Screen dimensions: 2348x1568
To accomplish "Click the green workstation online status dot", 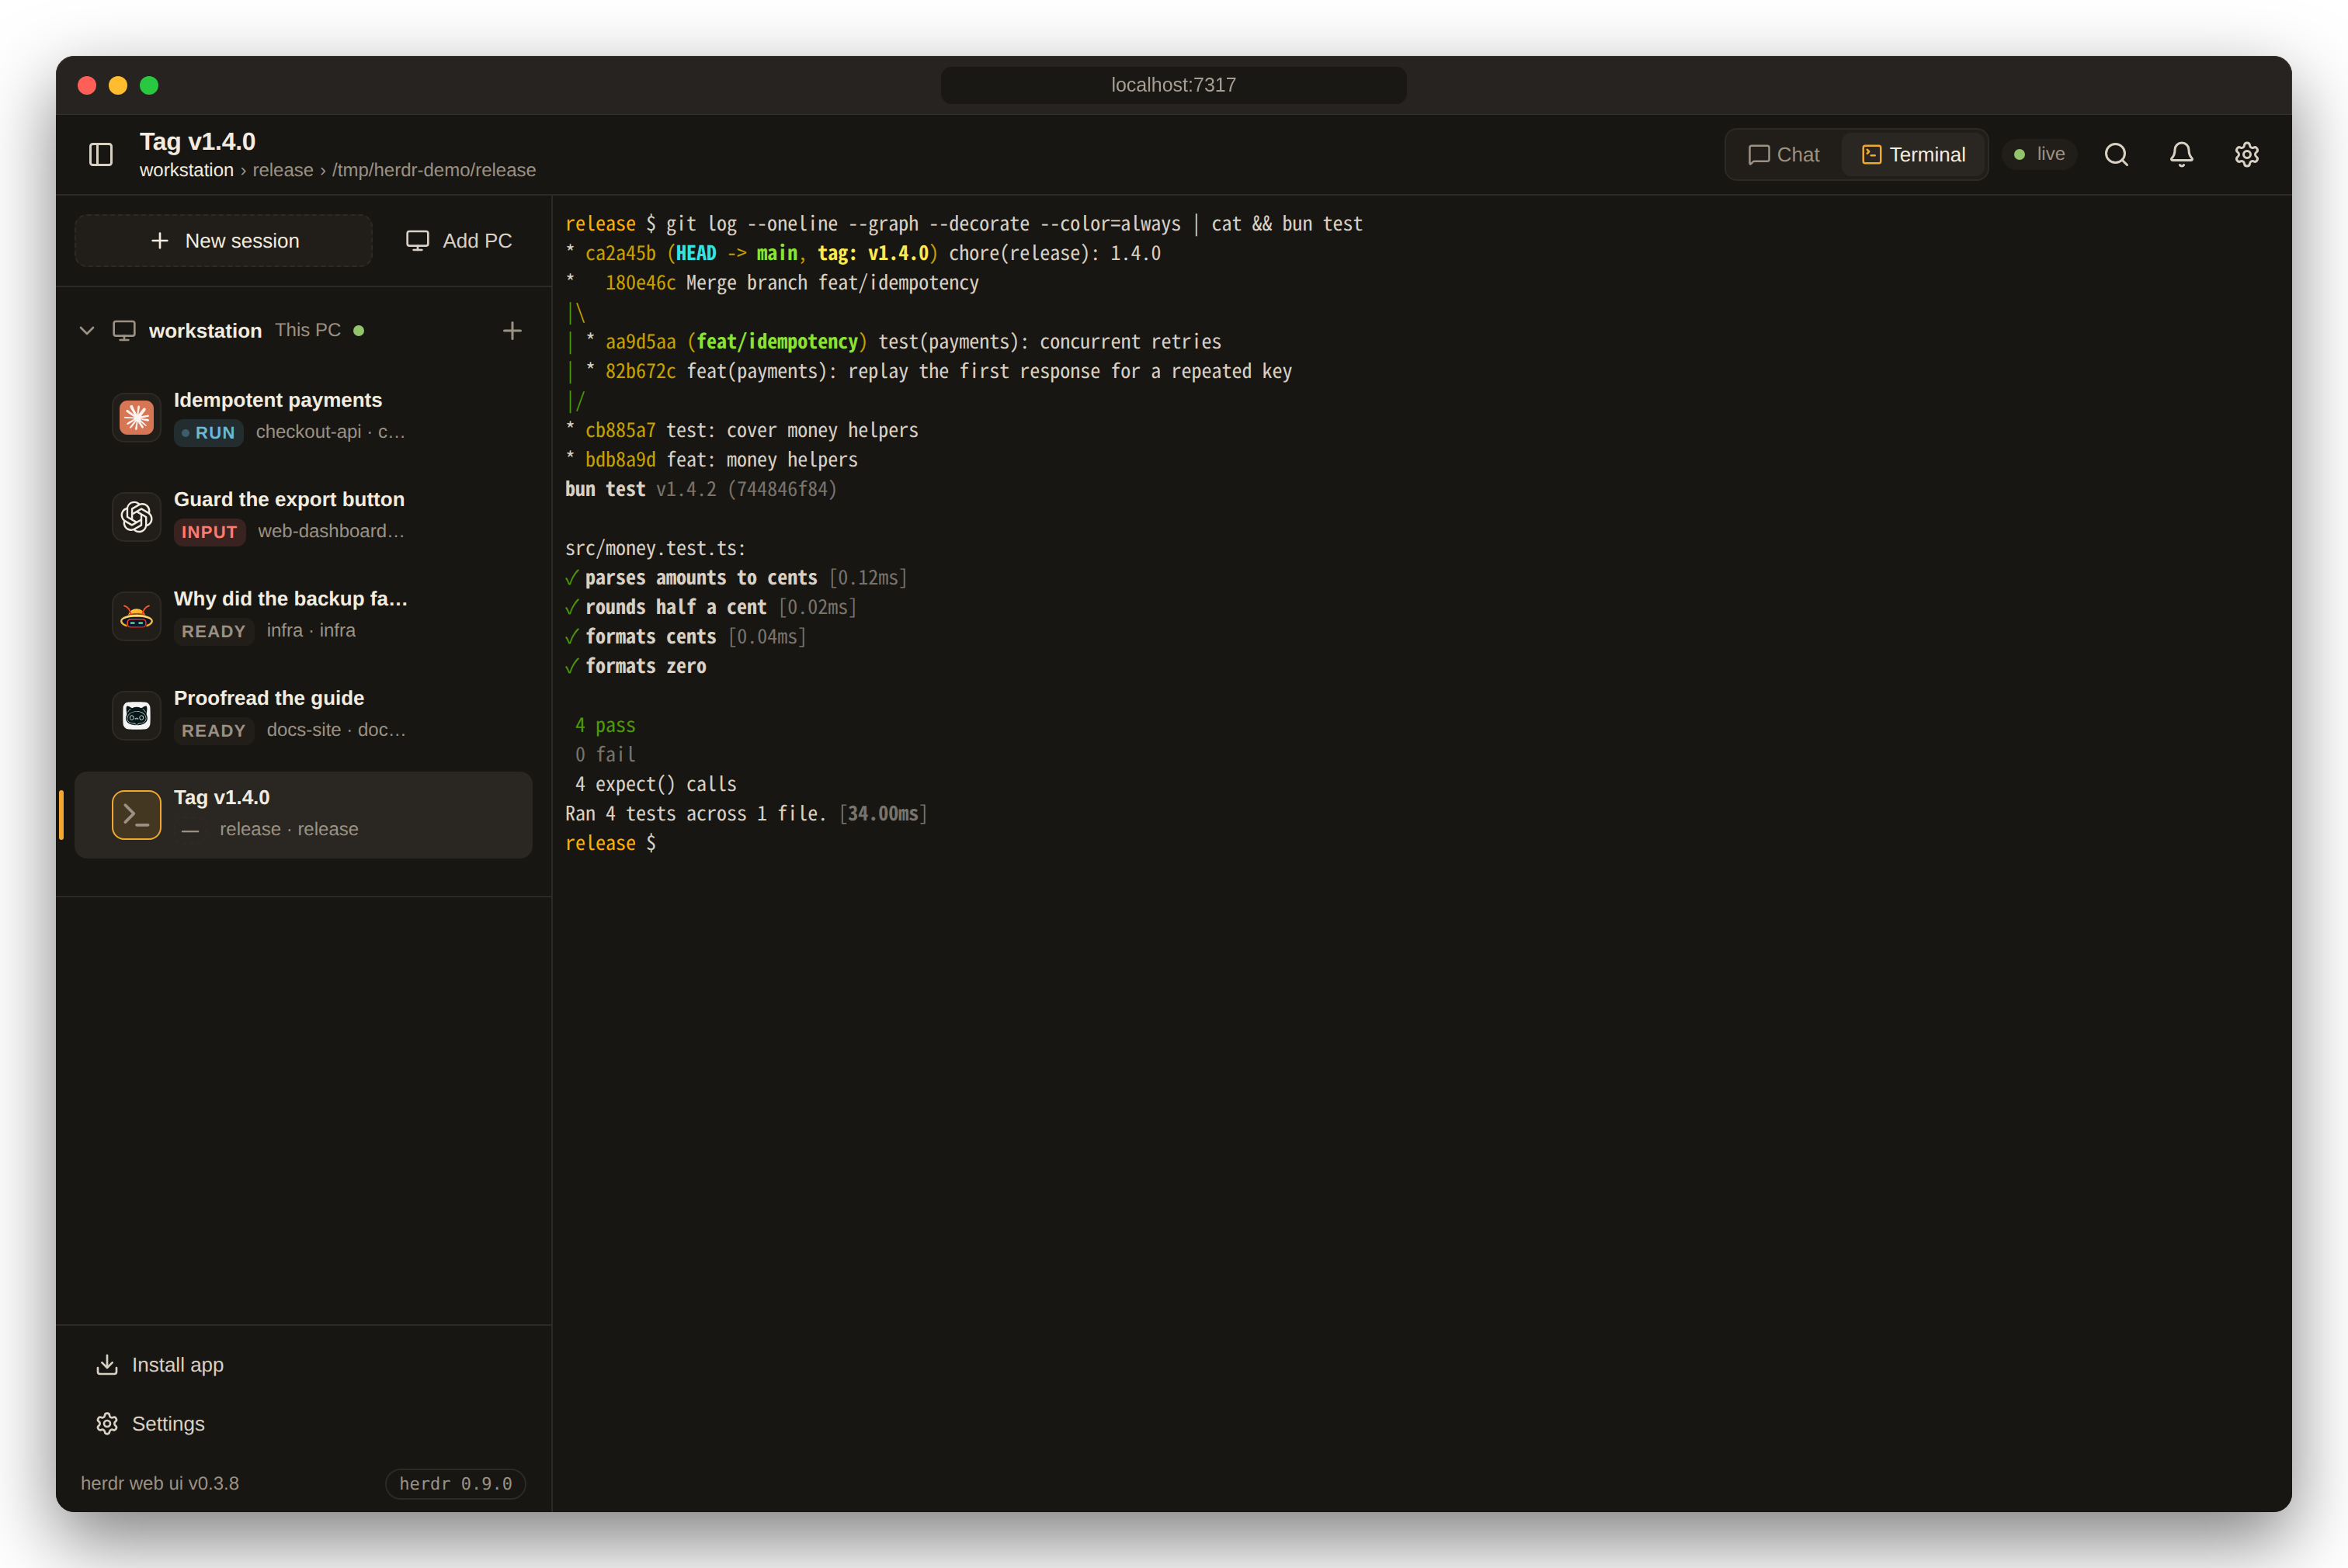I will click(359, 331).
